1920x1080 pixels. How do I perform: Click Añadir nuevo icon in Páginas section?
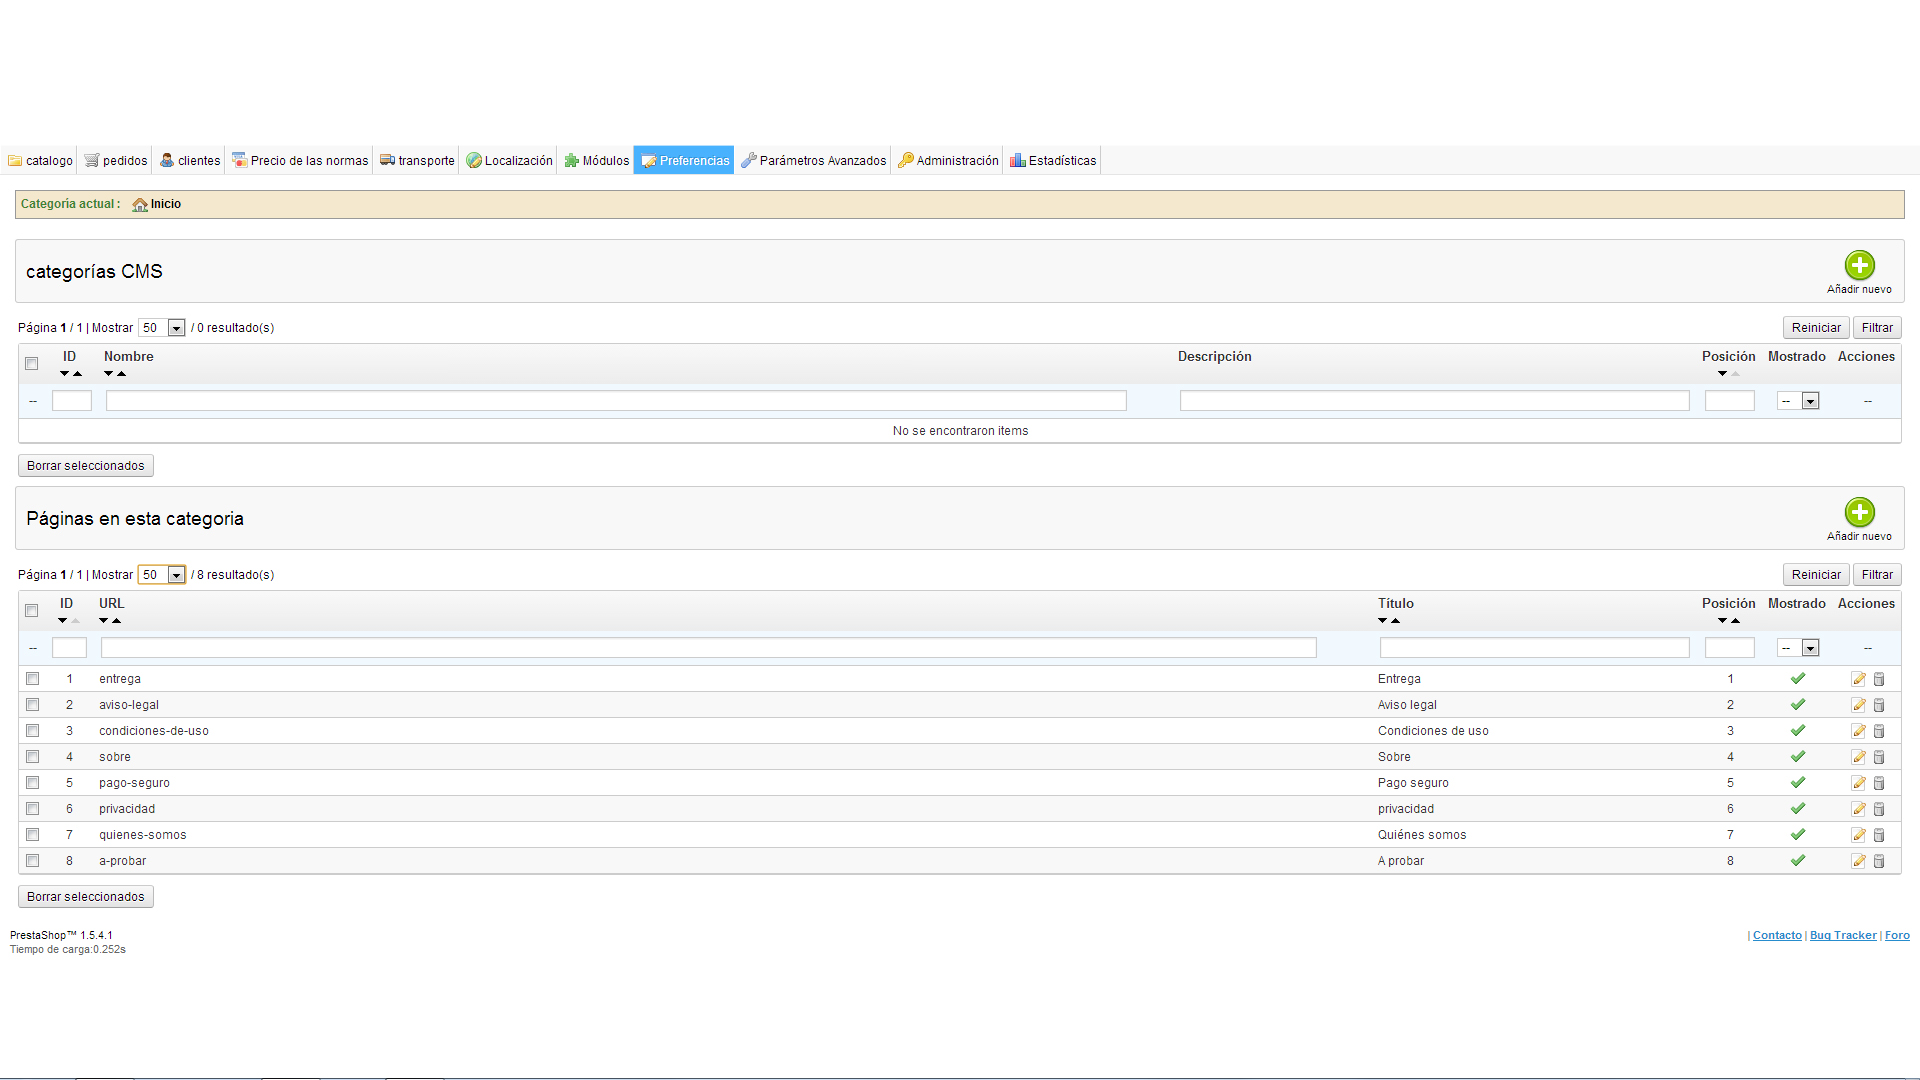click(1859, 513)
